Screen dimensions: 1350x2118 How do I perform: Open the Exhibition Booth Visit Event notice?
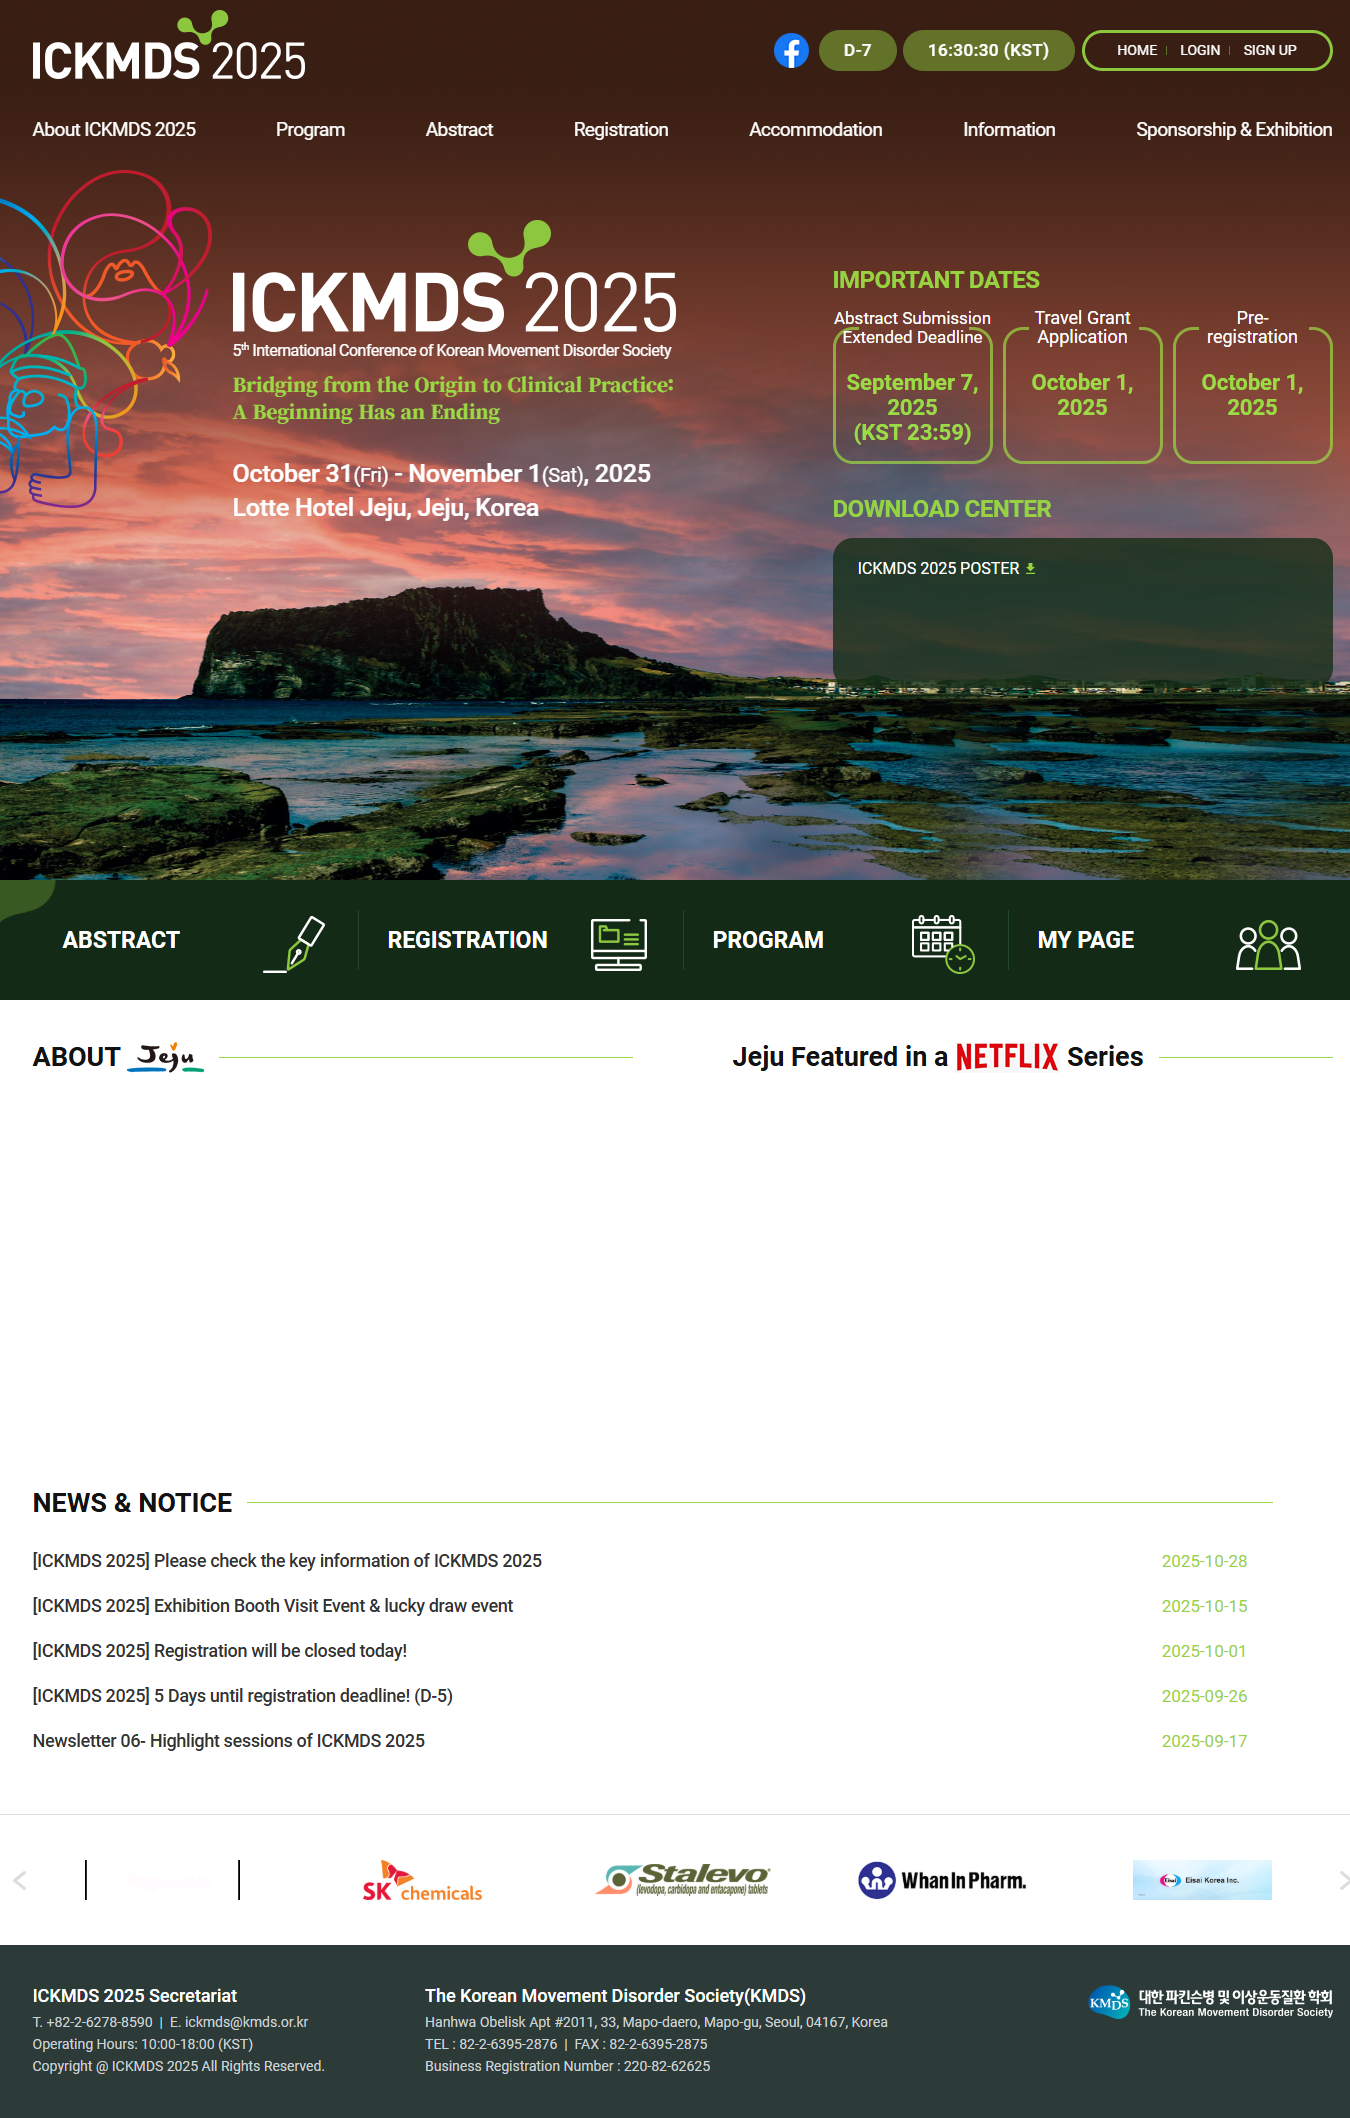273,1606
